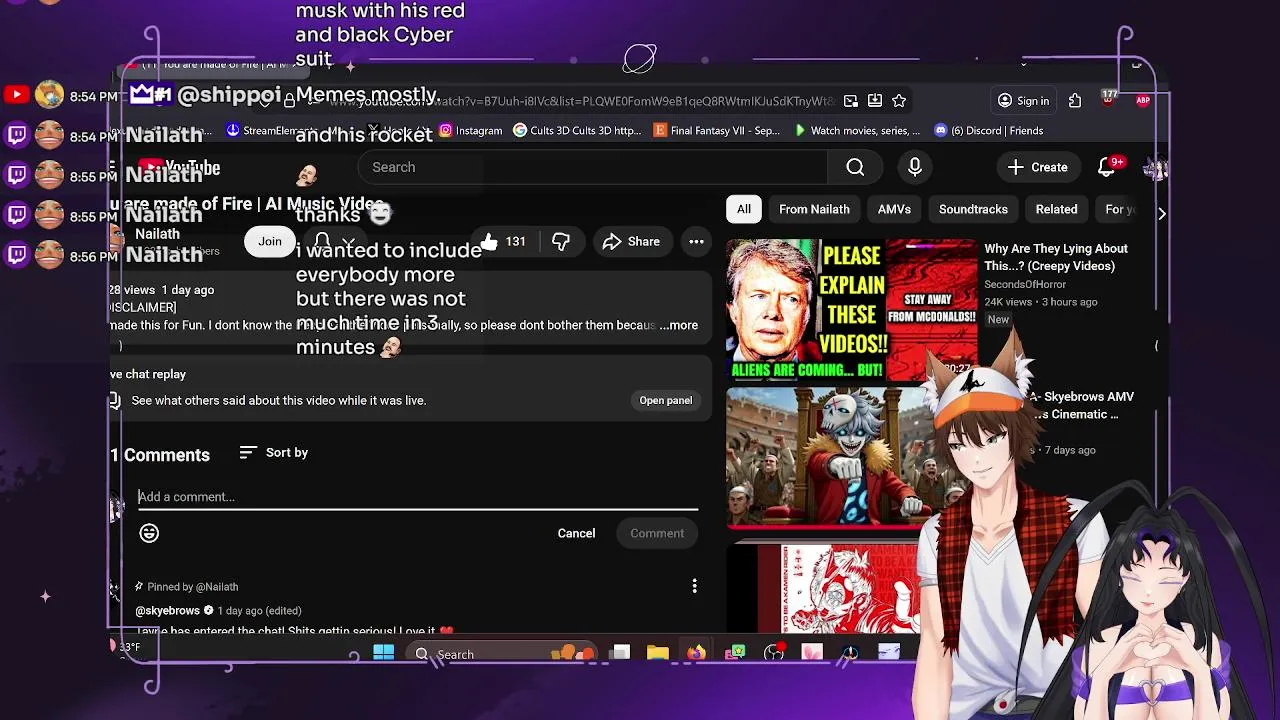Open the Nailath channel name link

157,233
